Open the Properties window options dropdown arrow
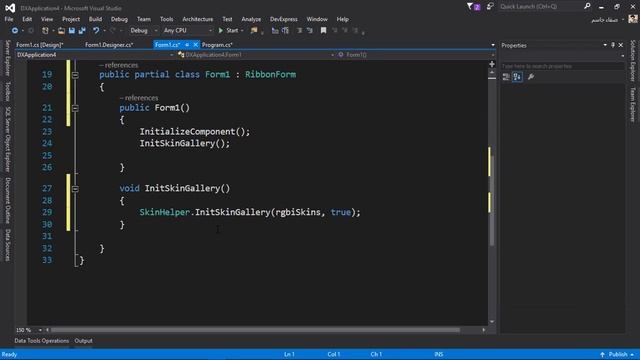Viewport: 640px width, 360px height. (605, 45)
